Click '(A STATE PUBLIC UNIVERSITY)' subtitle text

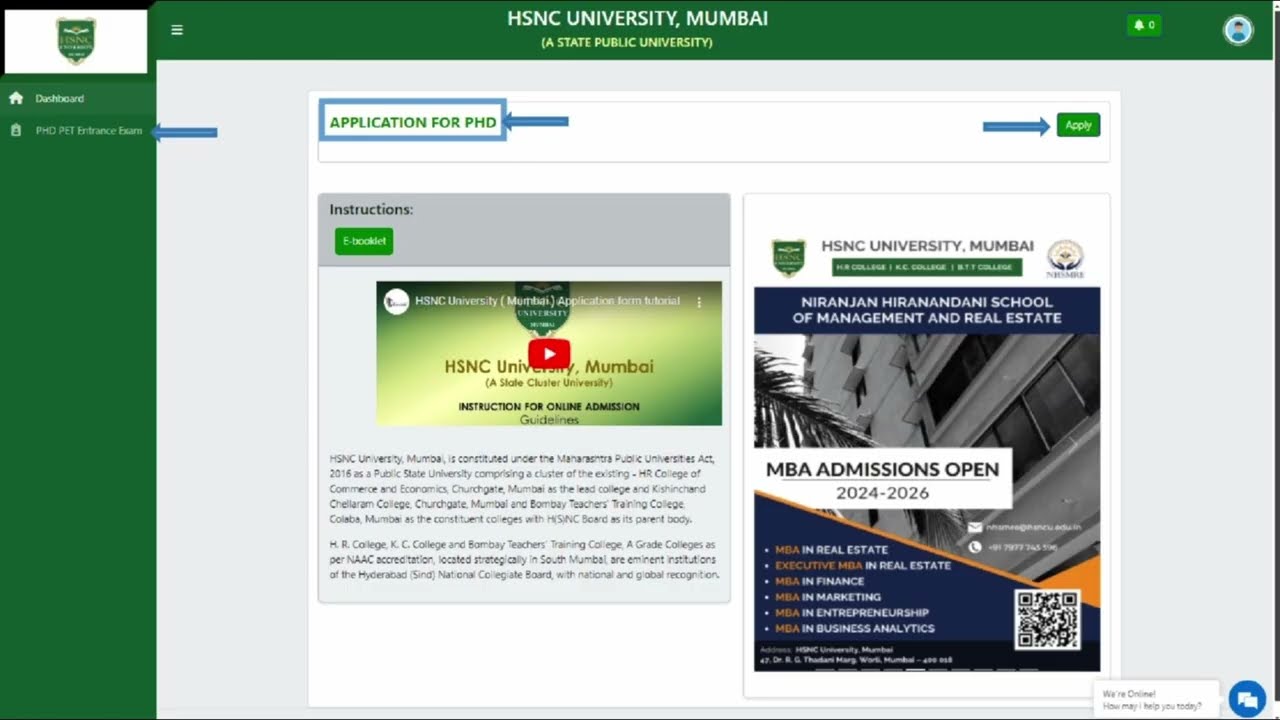[627, 43]
